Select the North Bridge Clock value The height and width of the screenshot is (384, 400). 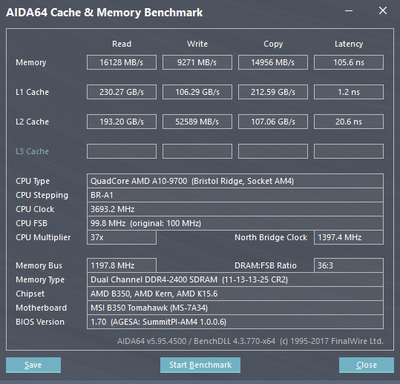(349, 237)
